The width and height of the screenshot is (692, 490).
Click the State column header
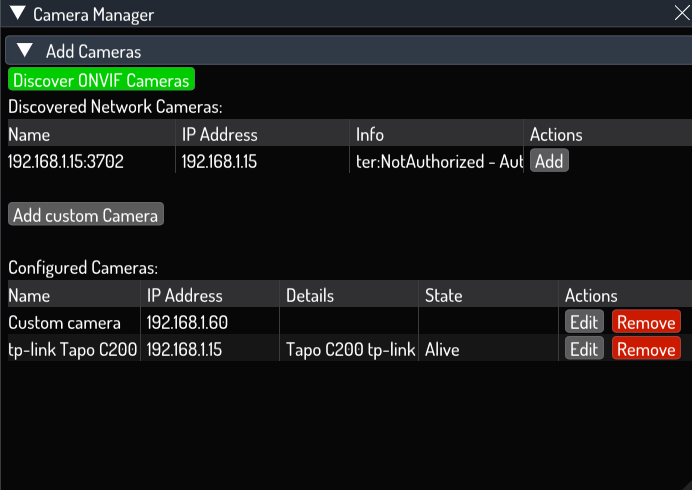[444, 295]
